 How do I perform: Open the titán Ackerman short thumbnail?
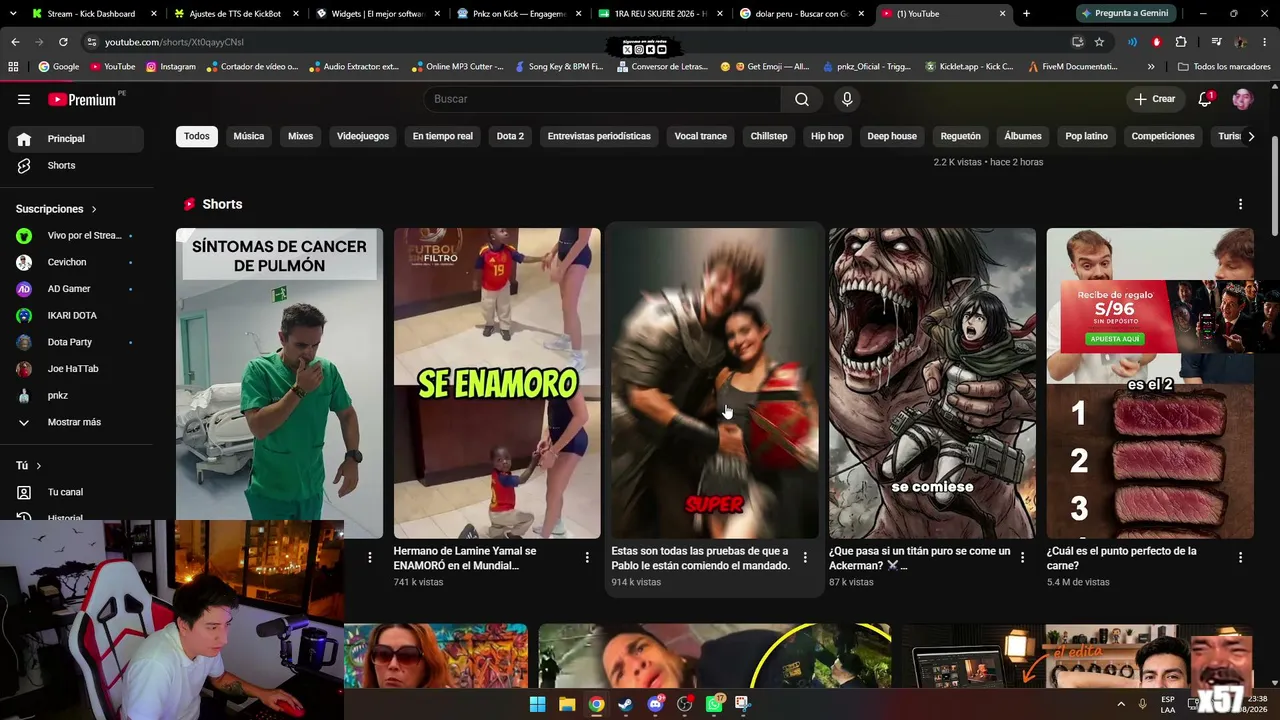(932, 383)
